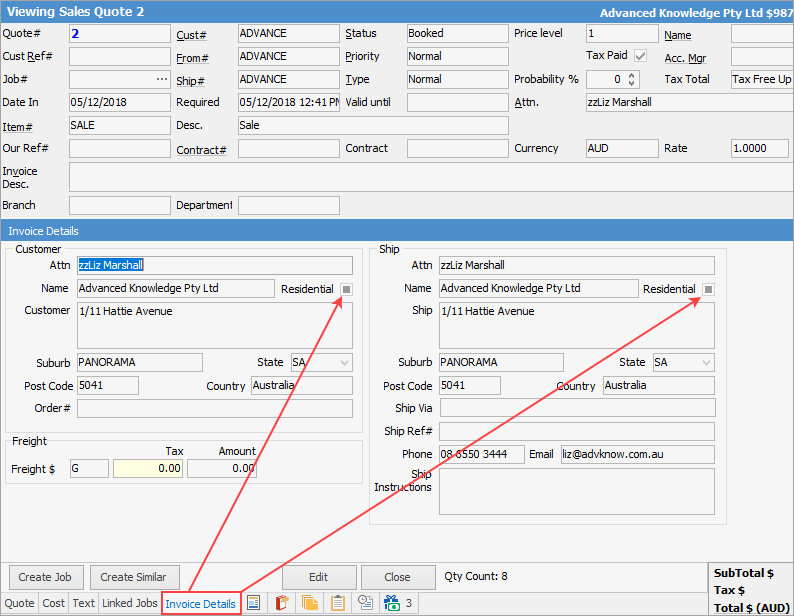Open the Customer State dropdown
794x616 pixels.
345,362
